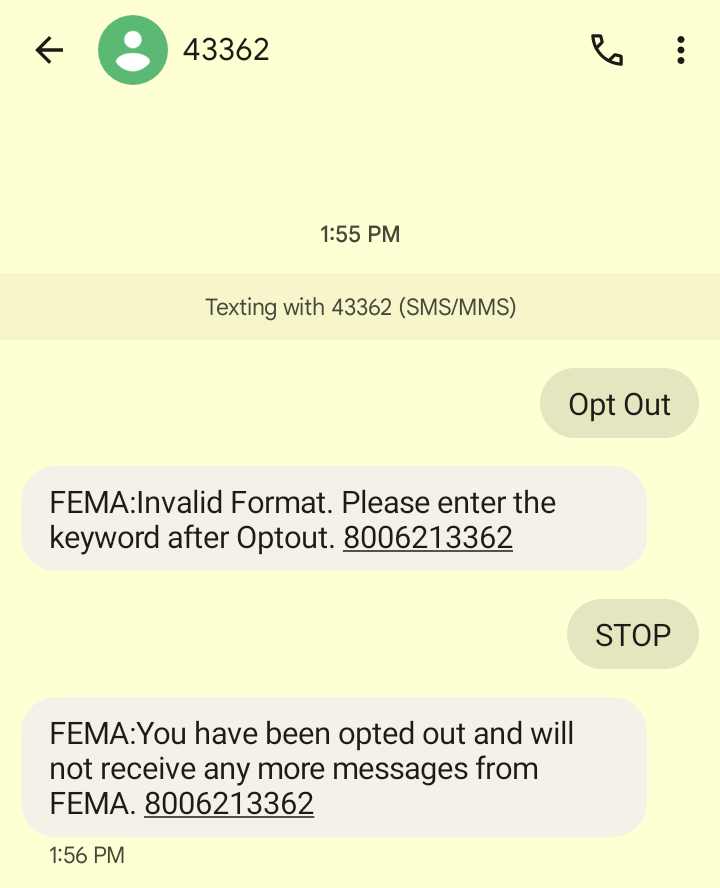
Task: Open the green contact avatar for 43362
Action: point(133,50)
